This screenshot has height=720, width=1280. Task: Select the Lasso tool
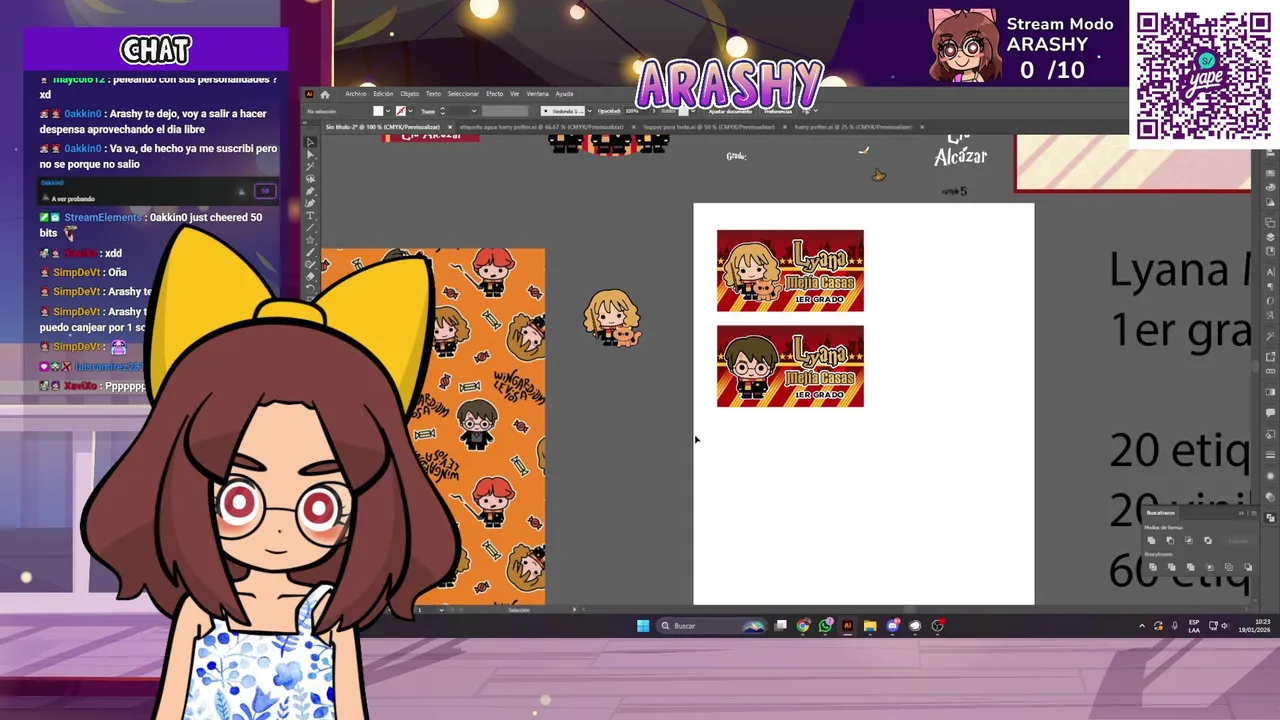(x=310, y=179)
